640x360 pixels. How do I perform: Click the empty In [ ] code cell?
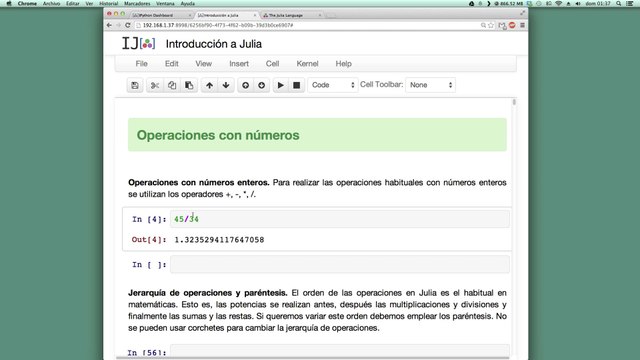pyautogui.click(x=340, y=264)
